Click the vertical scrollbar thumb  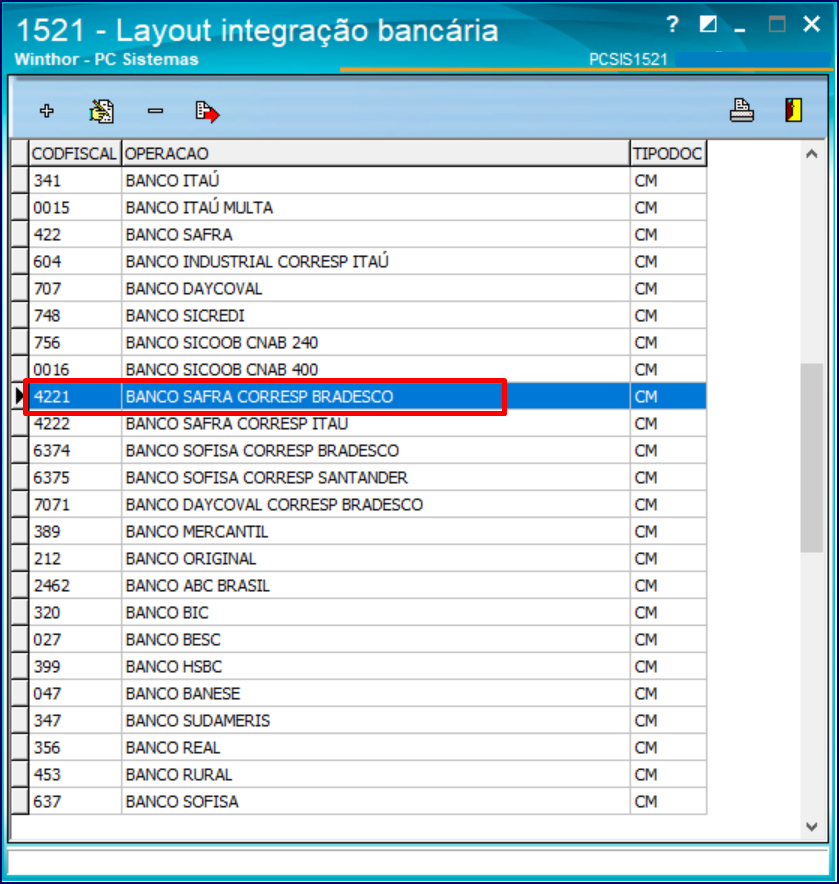811,458
